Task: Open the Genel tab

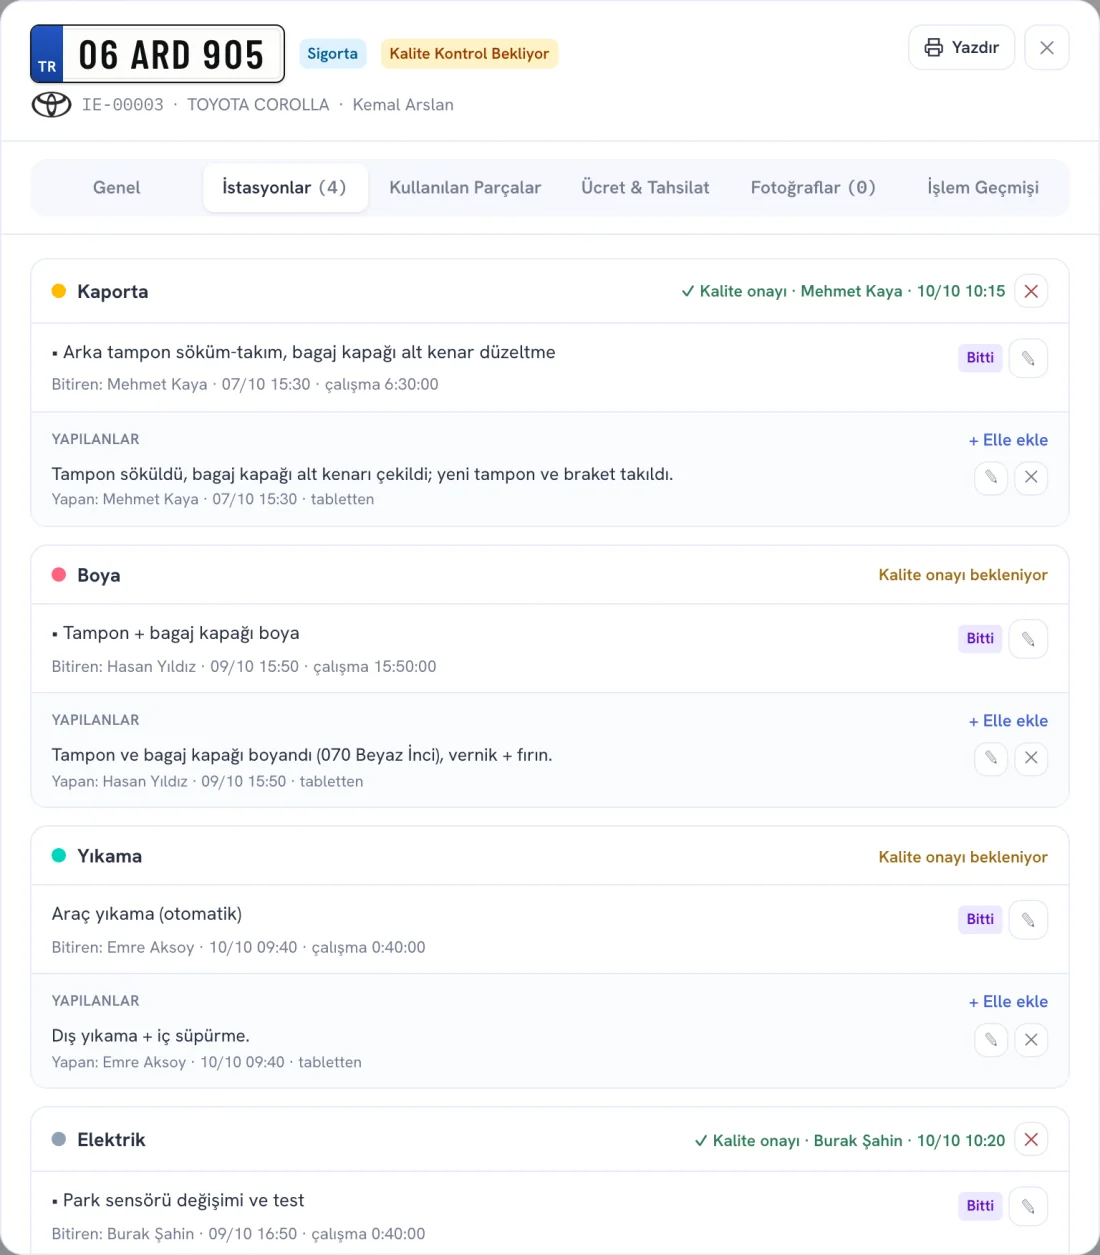Action: (117, 188)
